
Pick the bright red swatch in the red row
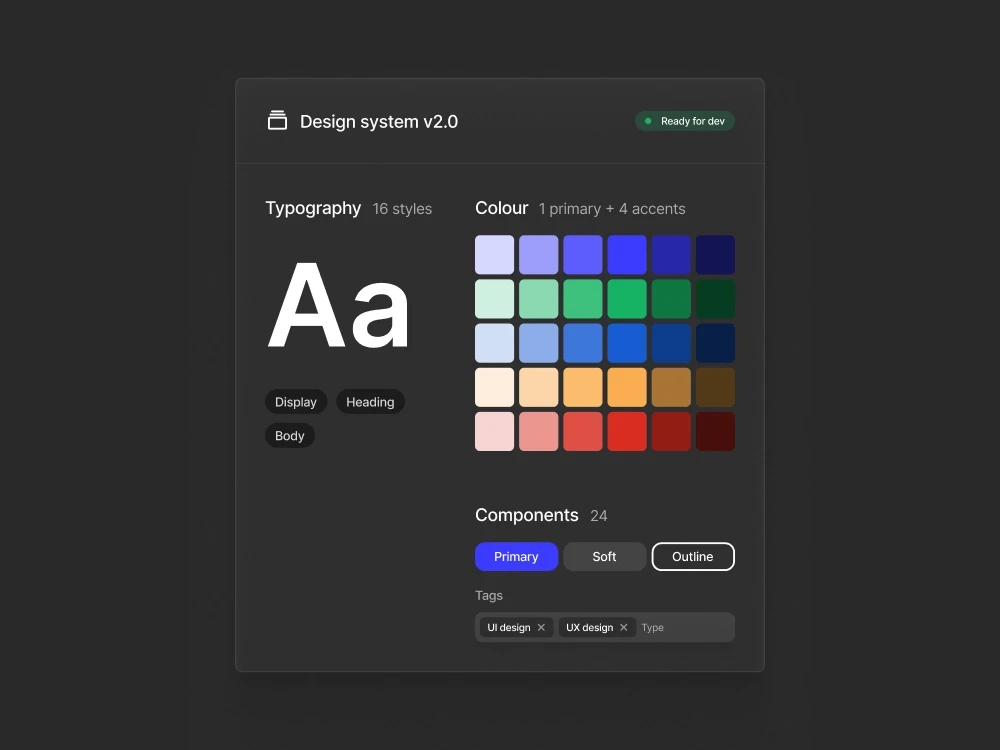click(x=627, y=432)
